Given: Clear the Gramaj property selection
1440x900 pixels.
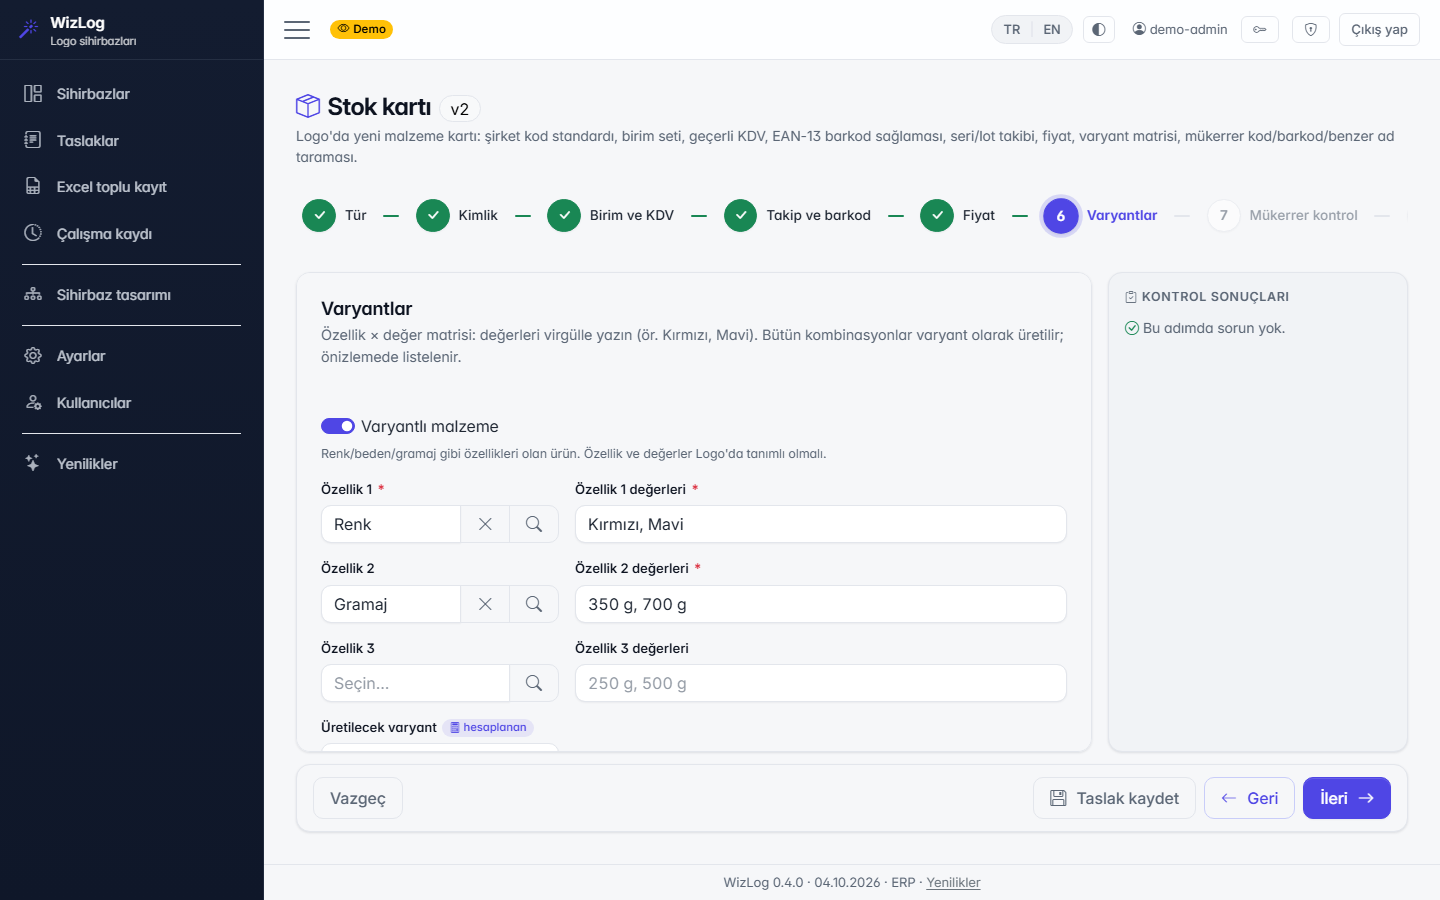Looking at the screenshot, I should 485,604.
